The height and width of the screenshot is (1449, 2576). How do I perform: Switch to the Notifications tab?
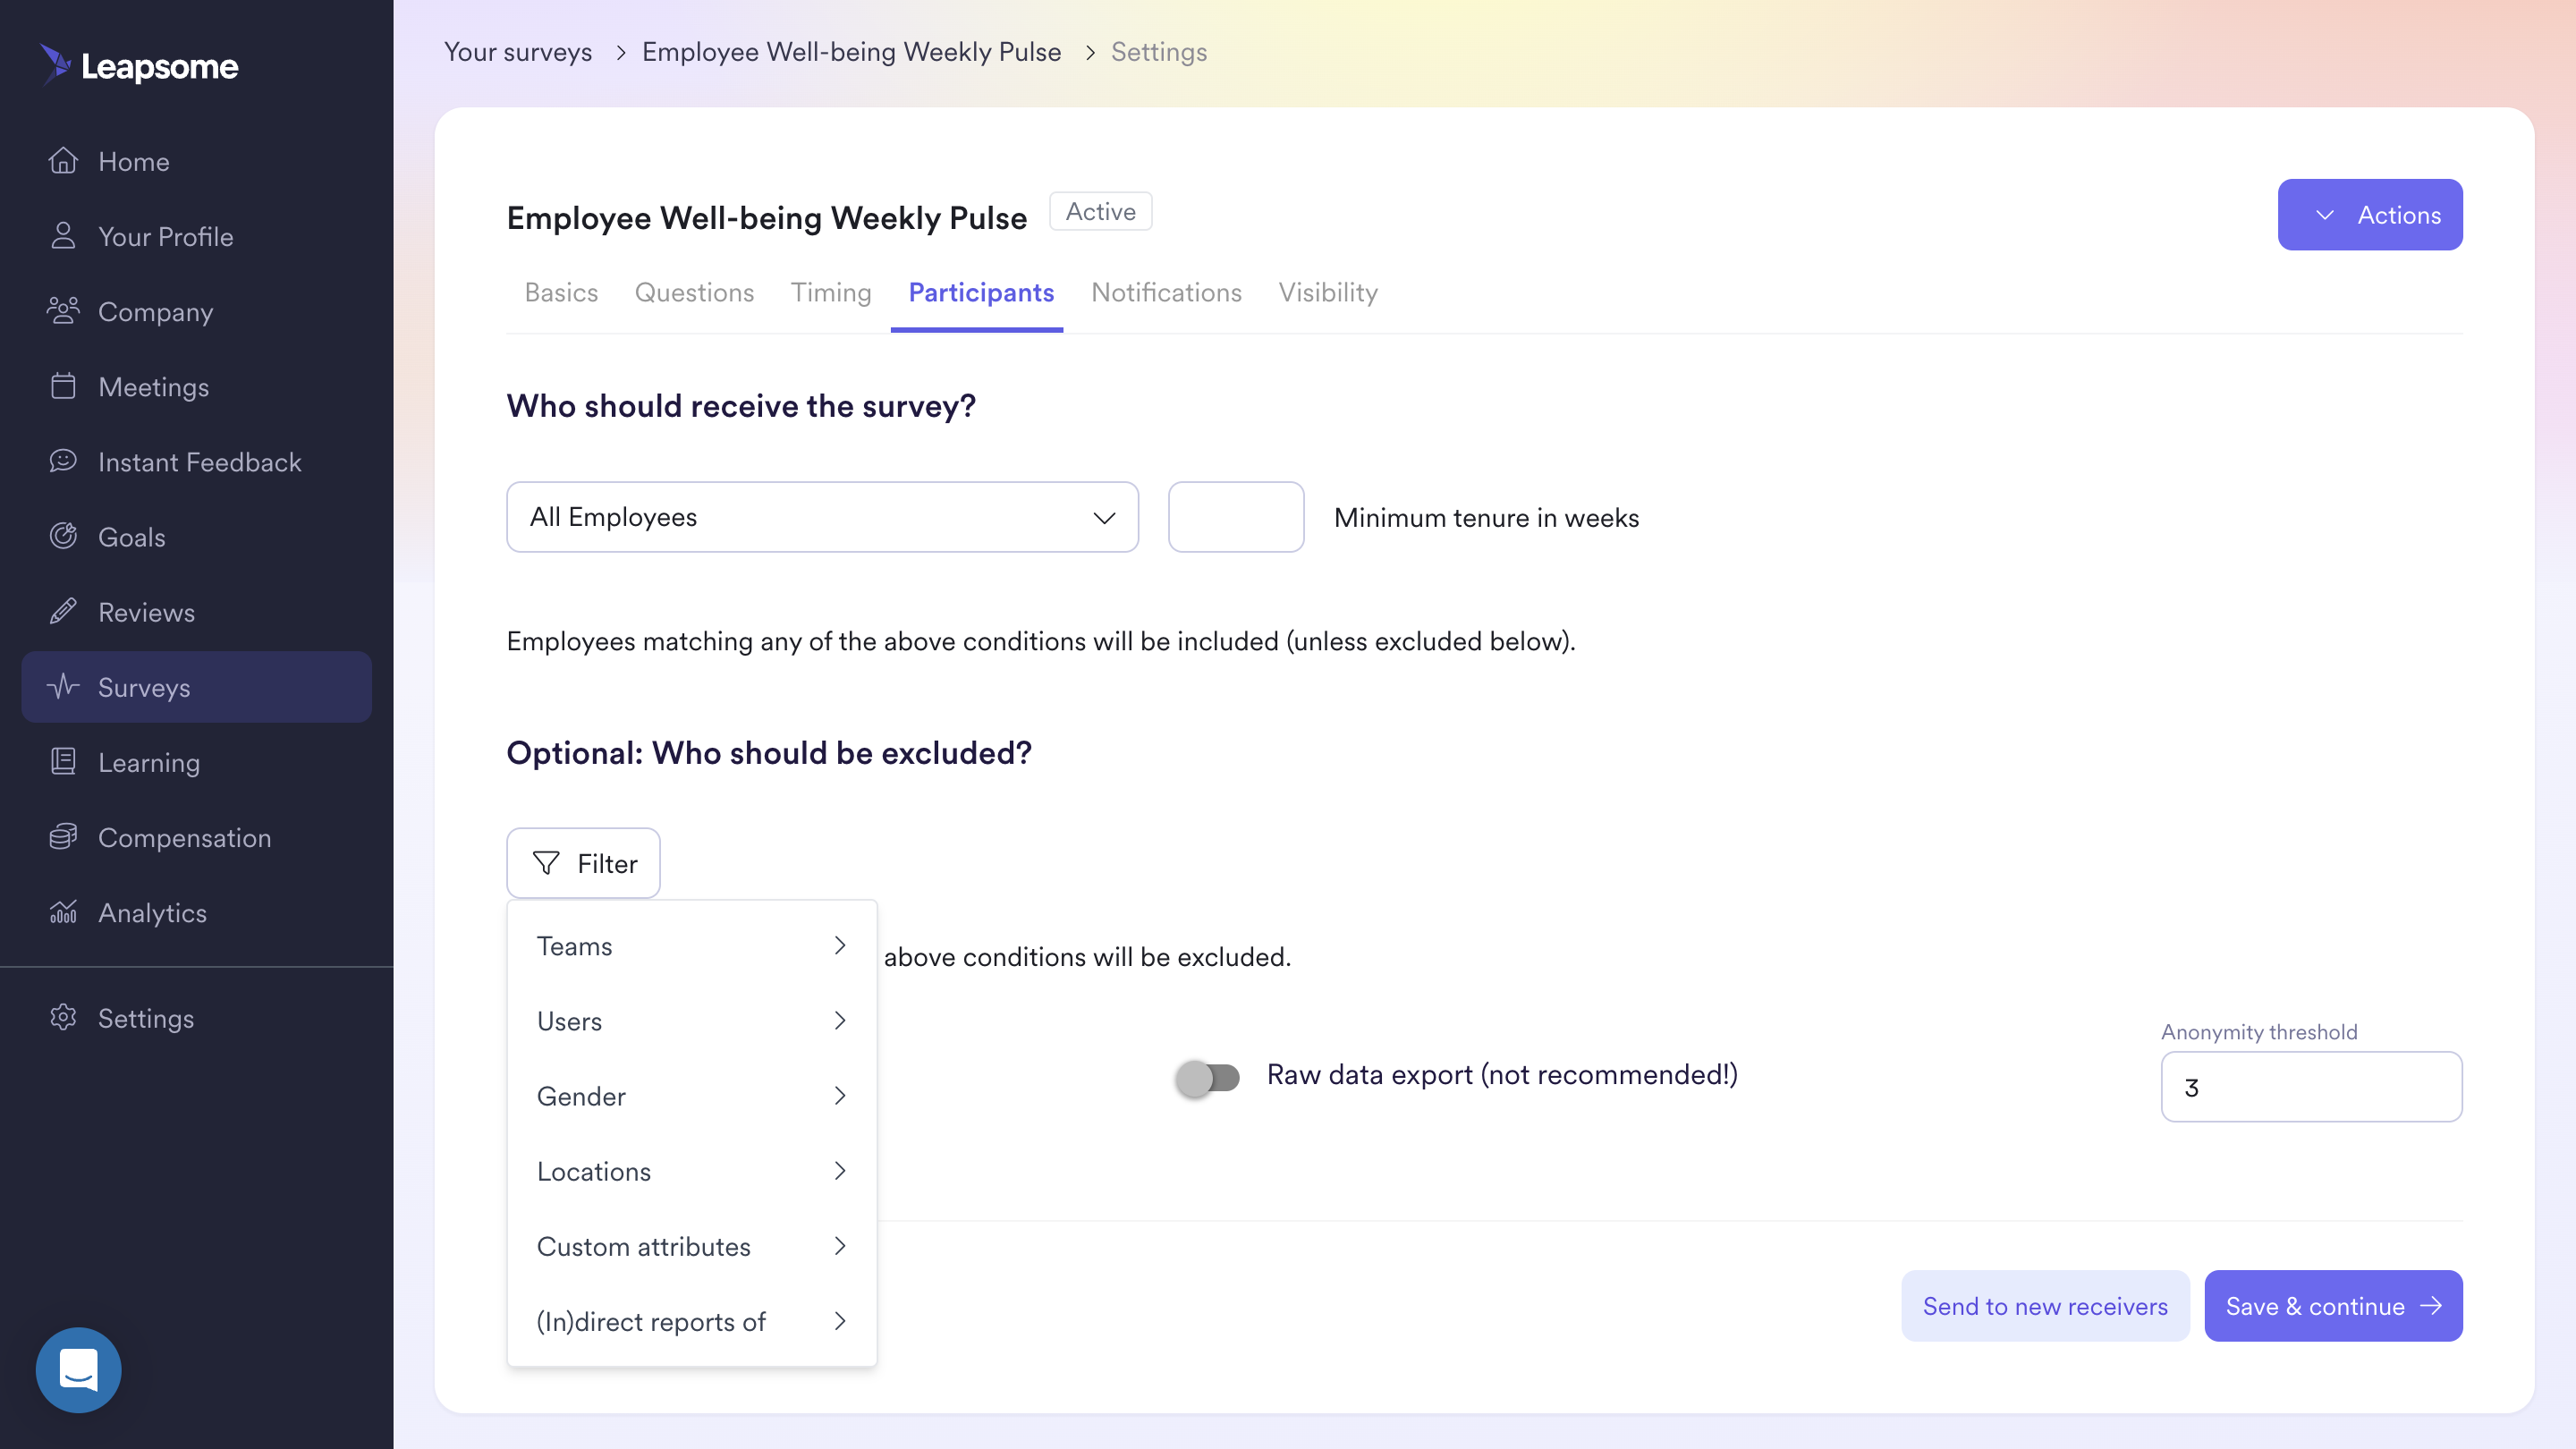click(x=1166, y=292)
